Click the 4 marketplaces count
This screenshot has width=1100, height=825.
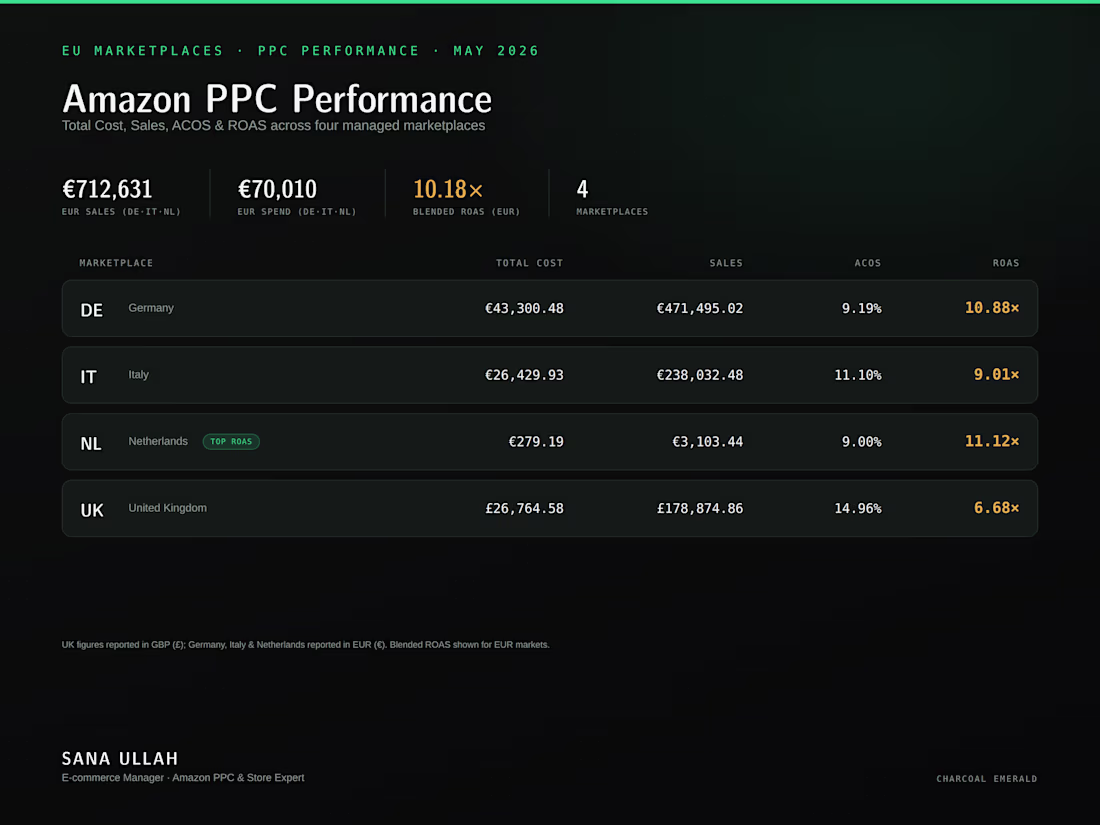582,189
